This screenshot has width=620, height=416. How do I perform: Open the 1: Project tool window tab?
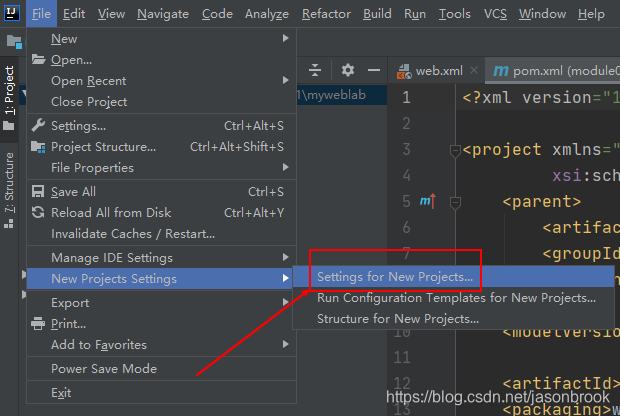[9, 99]
